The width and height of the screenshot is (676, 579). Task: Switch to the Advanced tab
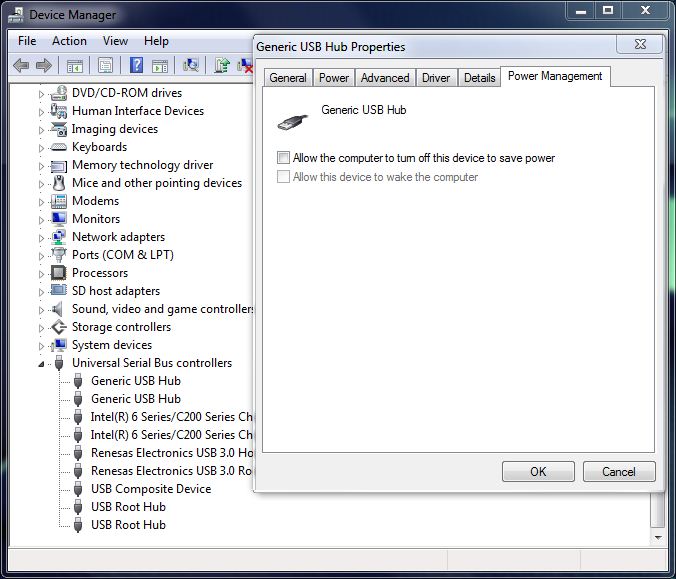click(385, 78)
